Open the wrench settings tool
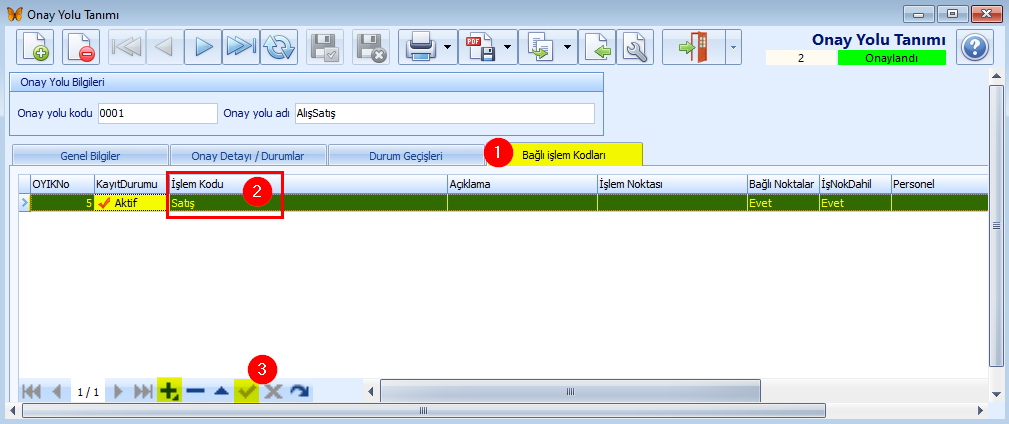This screenshot has width=1009, height=424. (634, 47)
